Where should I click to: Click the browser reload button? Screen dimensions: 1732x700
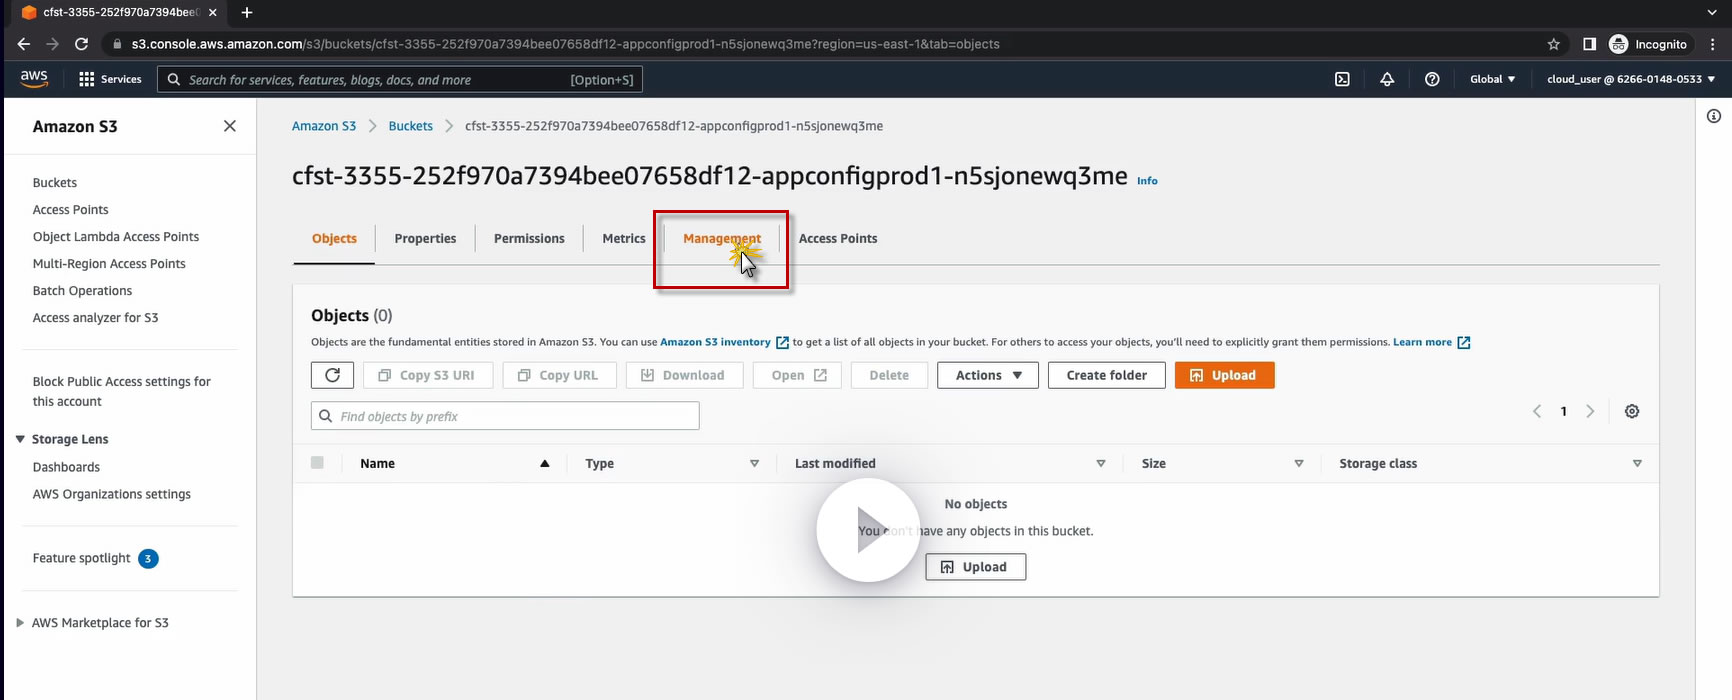[x=82, y=44]
